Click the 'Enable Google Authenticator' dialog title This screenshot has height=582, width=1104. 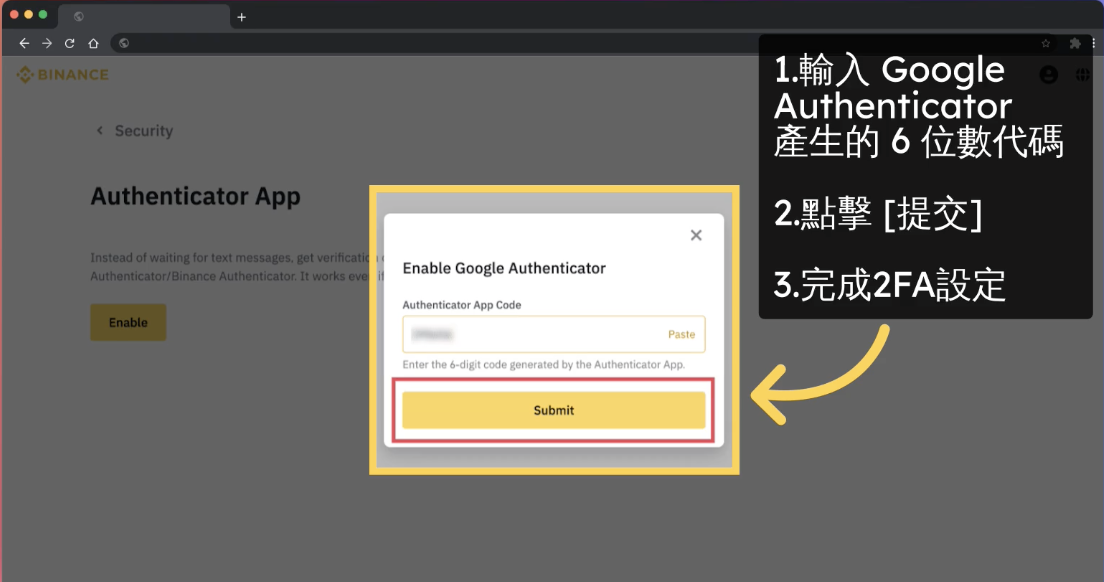click(x=504, y=268)
